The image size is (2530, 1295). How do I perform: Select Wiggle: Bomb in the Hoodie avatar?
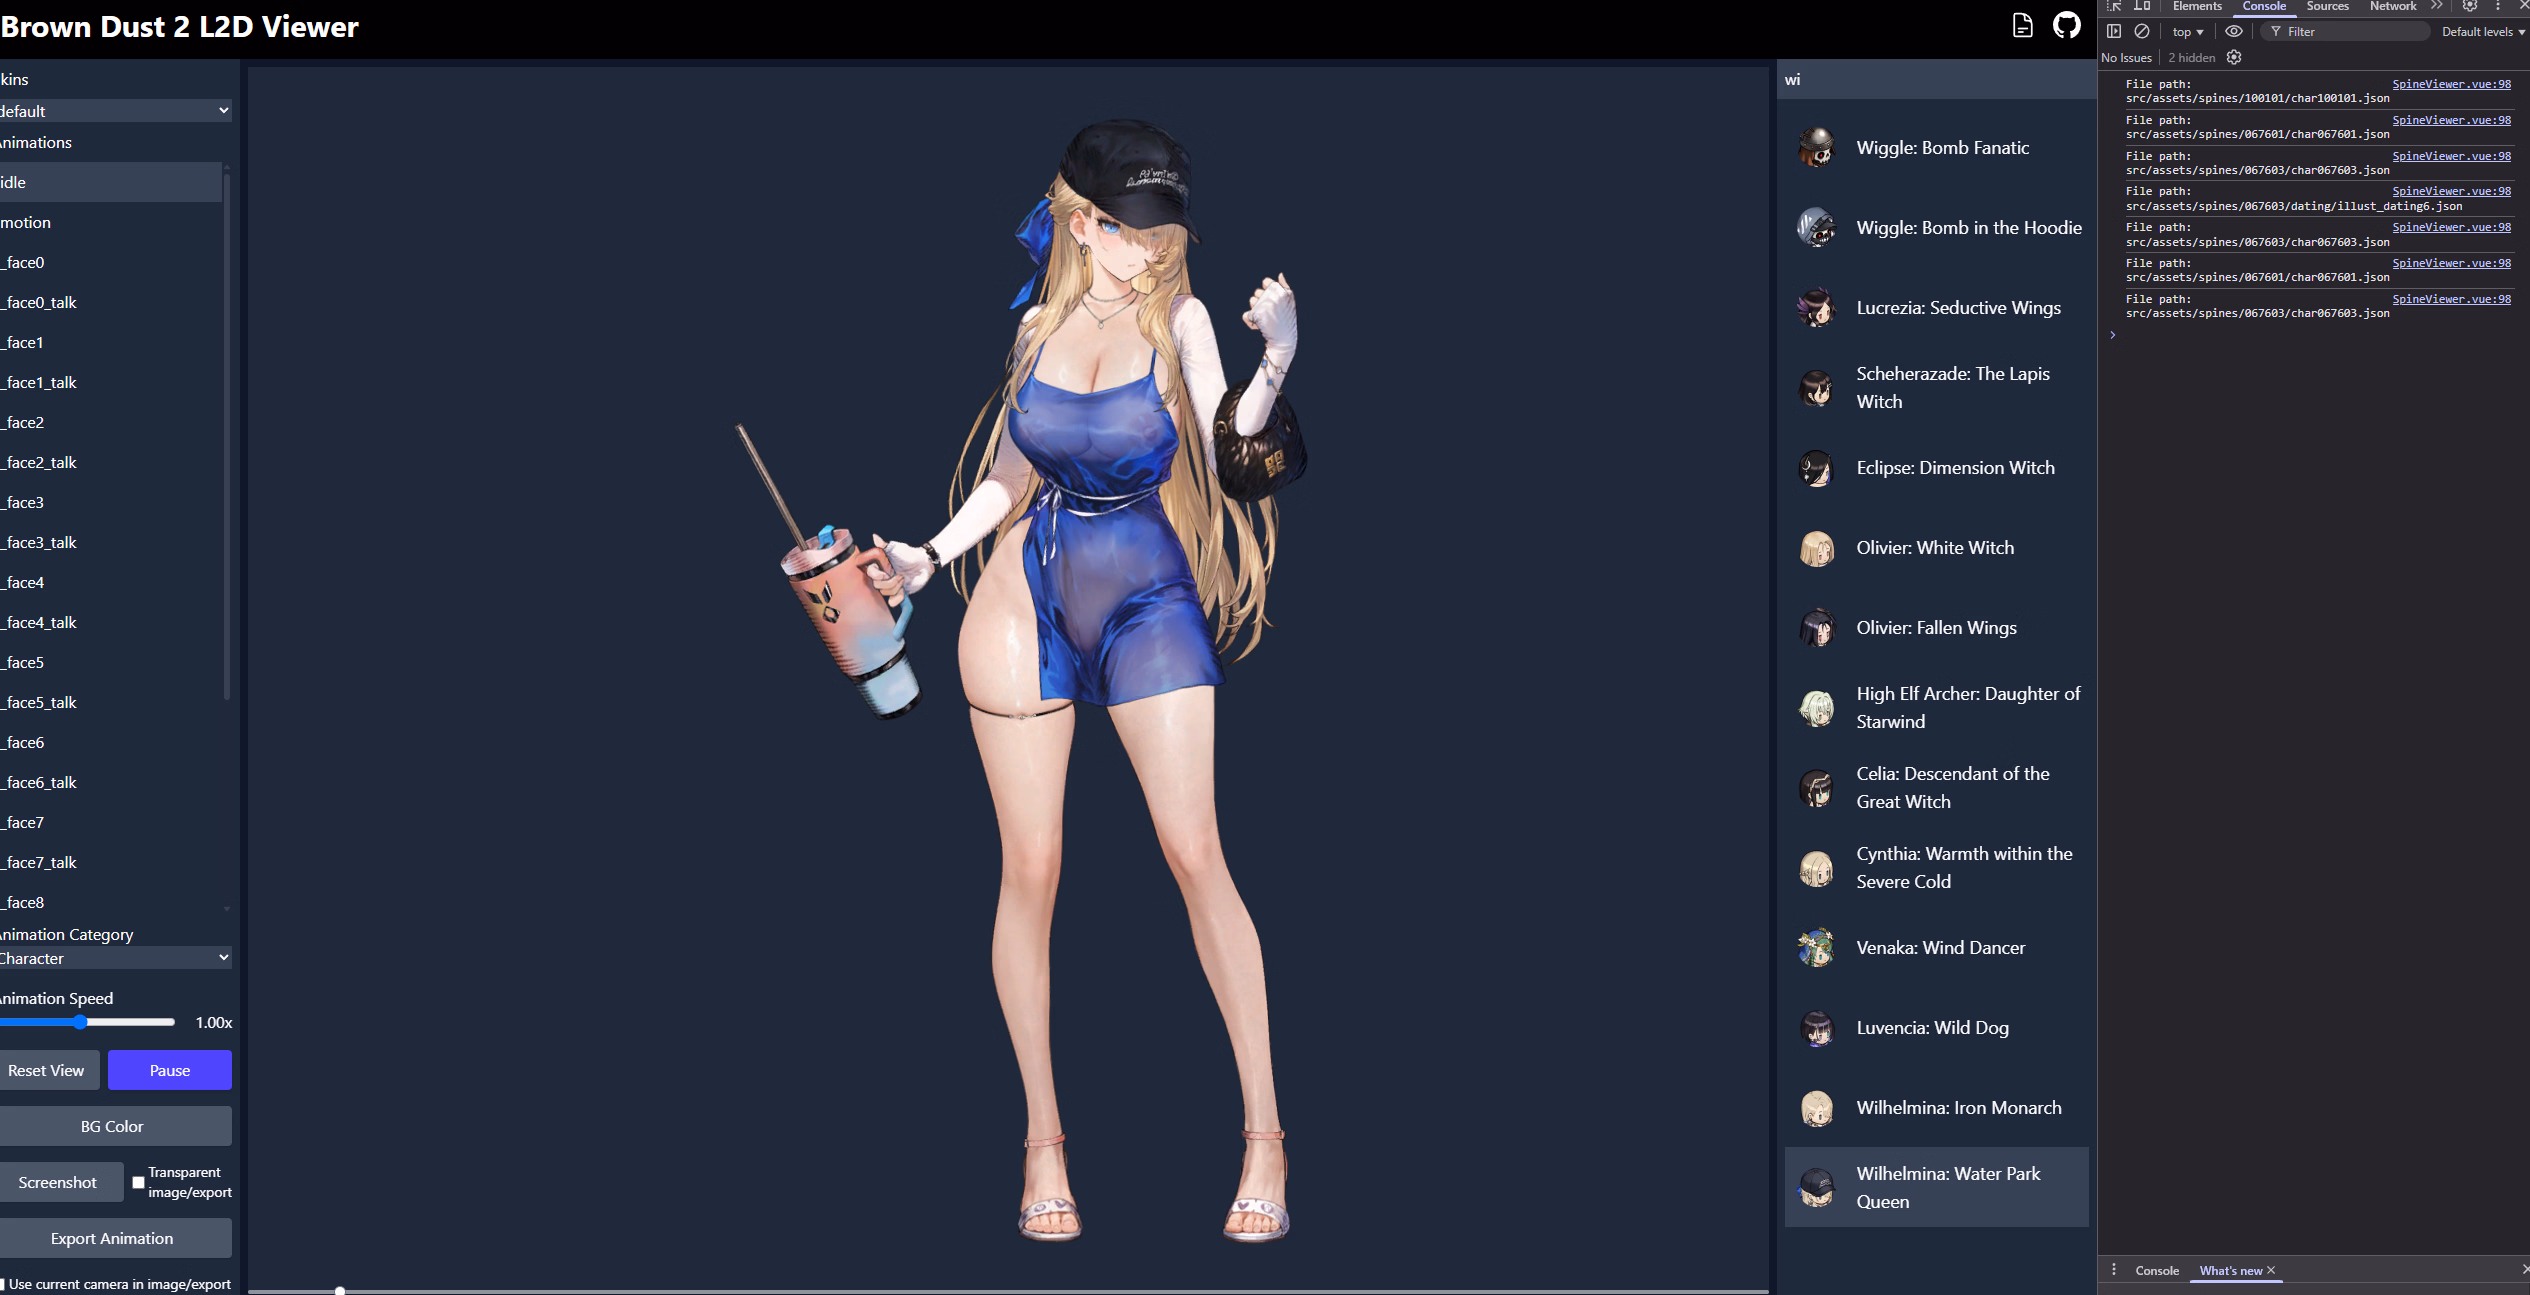point(1817,227)
